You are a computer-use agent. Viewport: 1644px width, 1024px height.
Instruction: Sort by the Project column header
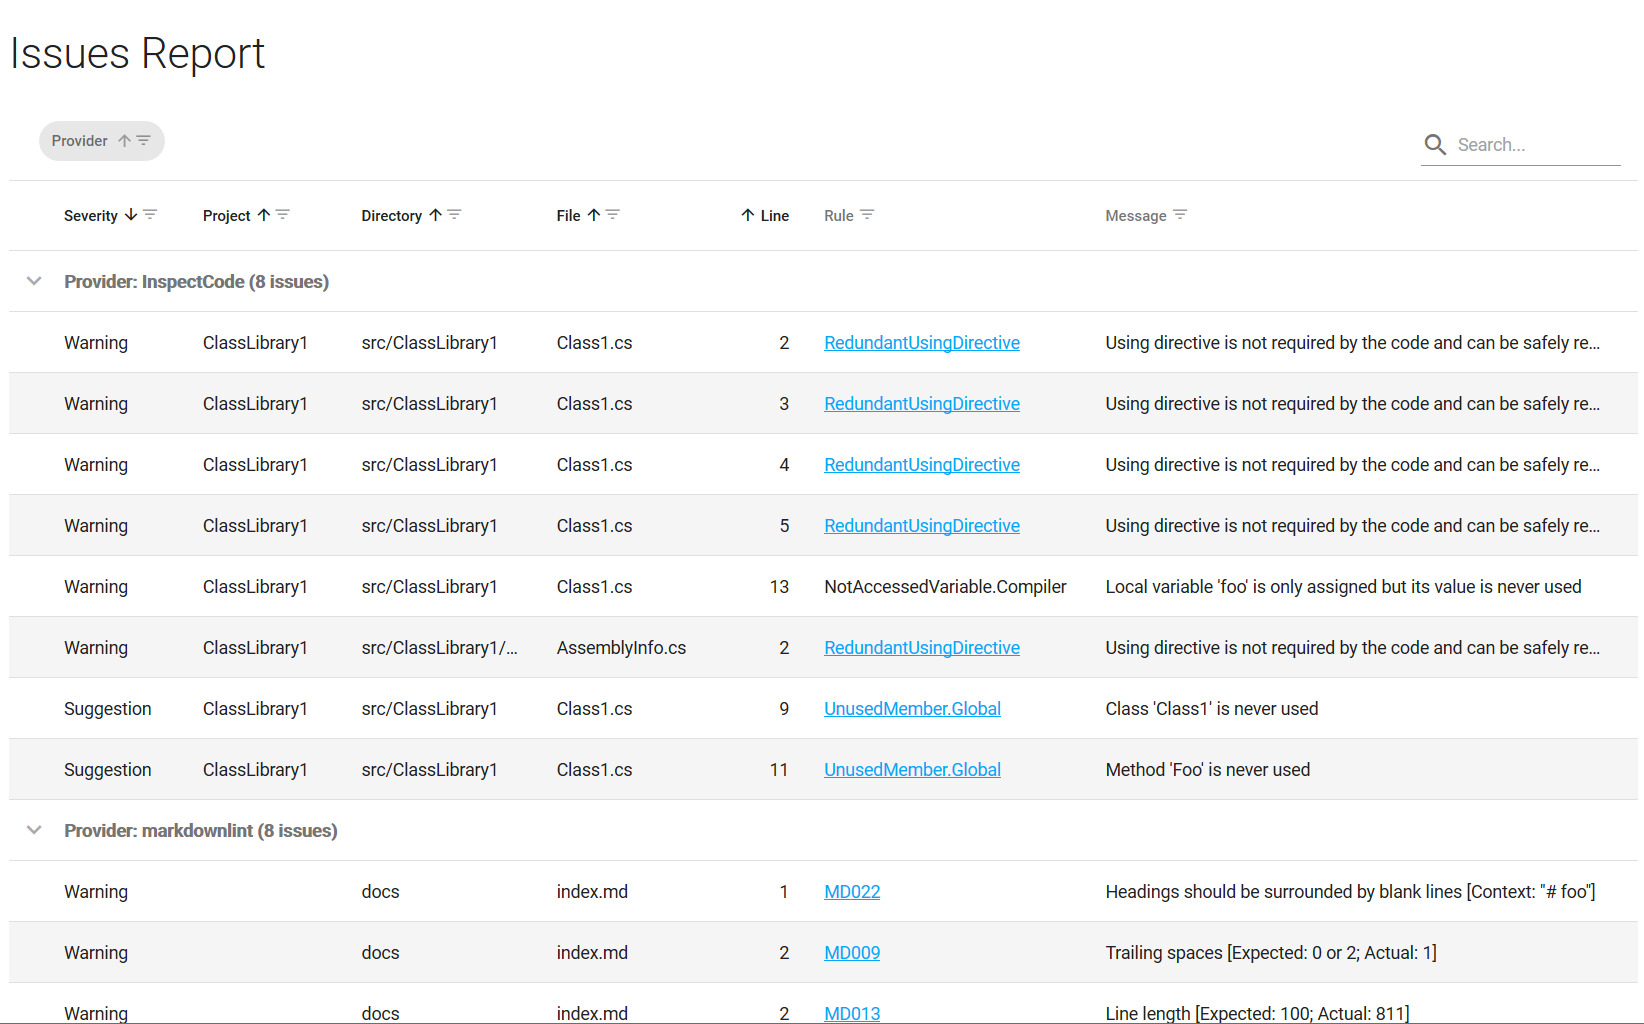[x=227, y=216]
